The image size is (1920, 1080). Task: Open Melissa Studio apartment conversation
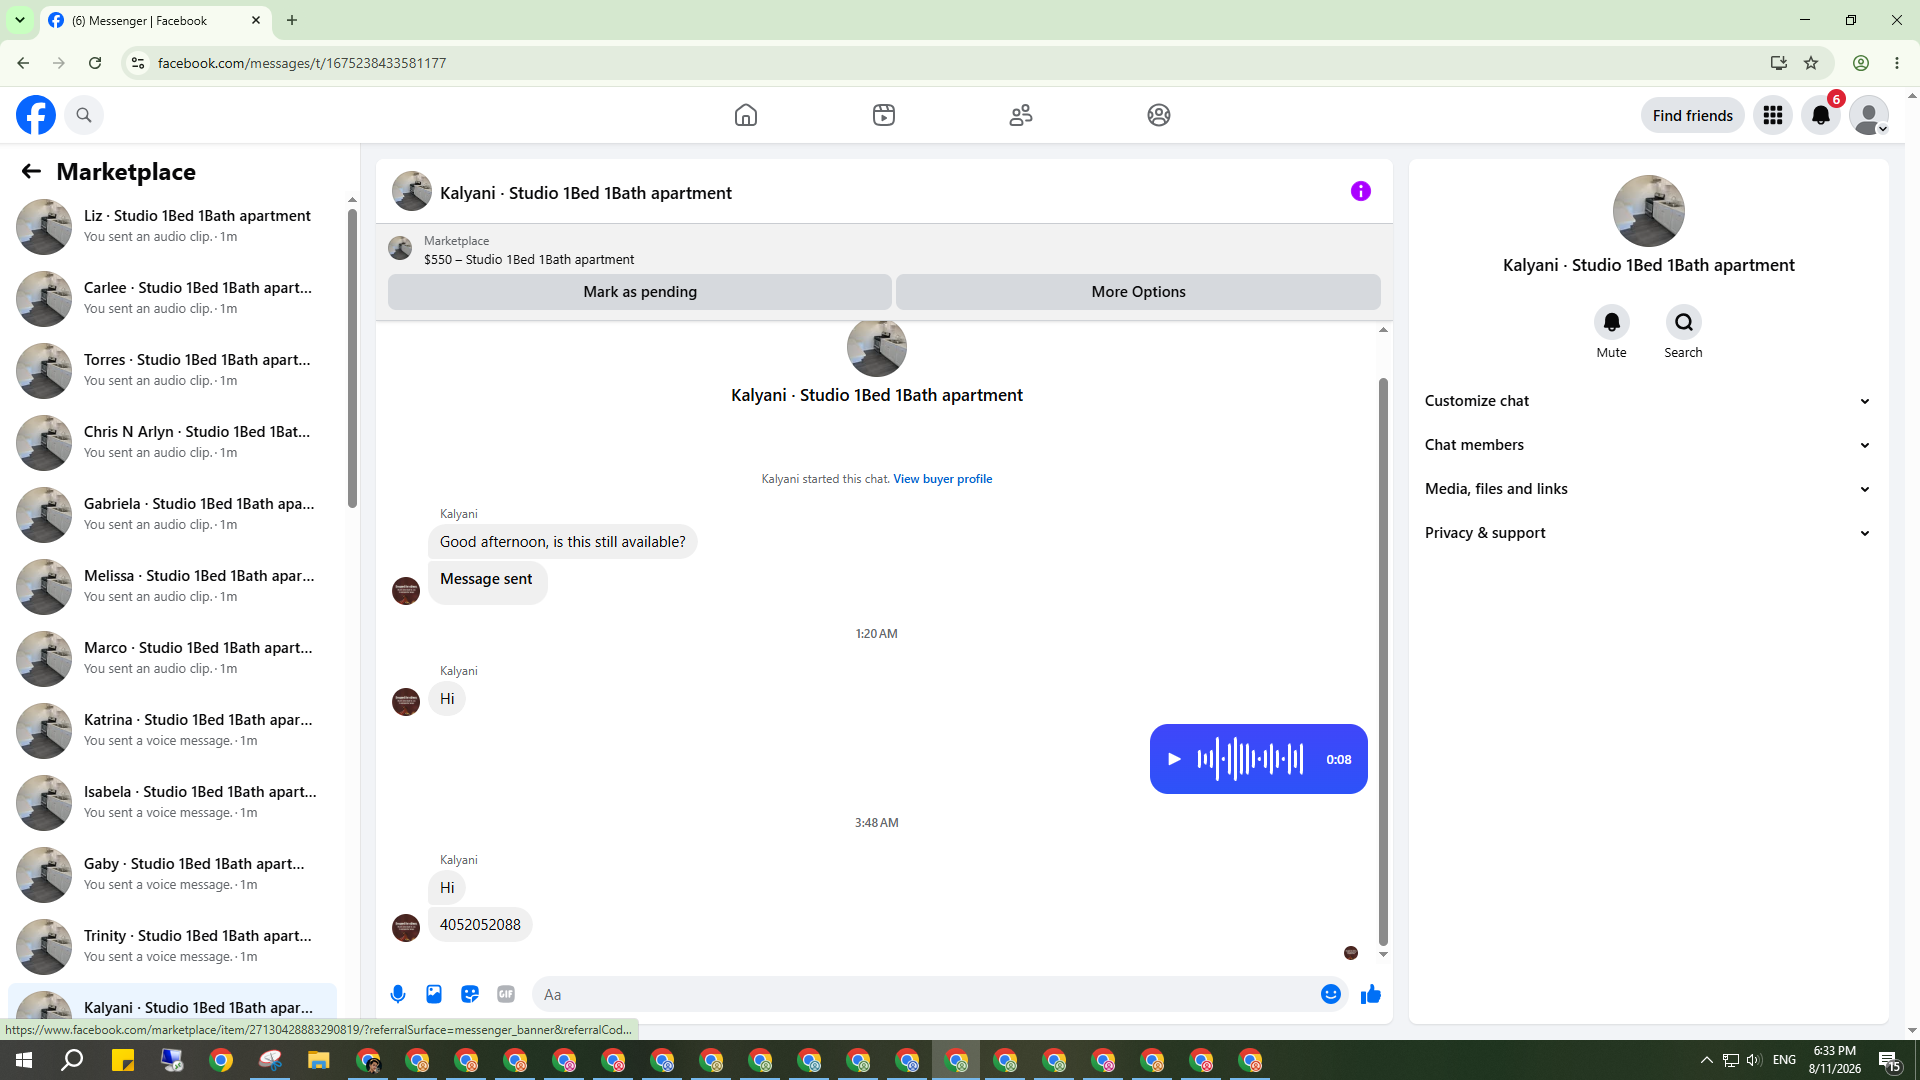point(172,586)
